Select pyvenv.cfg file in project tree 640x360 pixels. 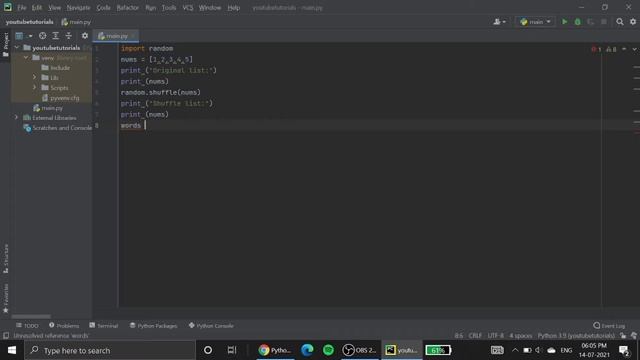[60, 98]
